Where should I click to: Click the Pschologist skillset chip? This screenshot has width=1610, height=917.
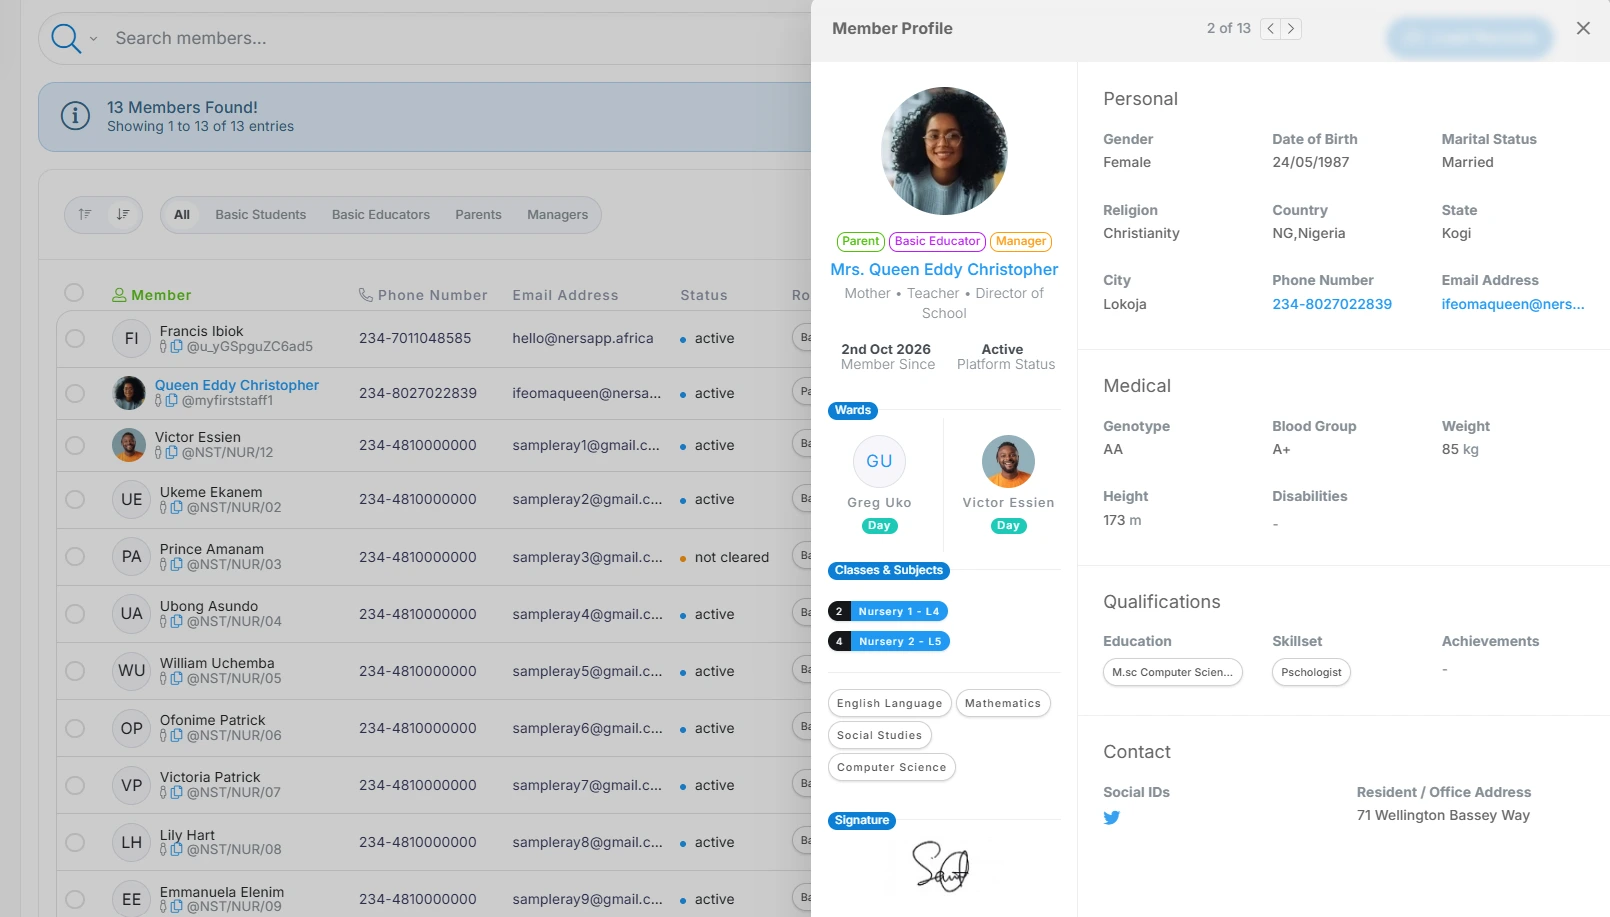[1311, 672]
